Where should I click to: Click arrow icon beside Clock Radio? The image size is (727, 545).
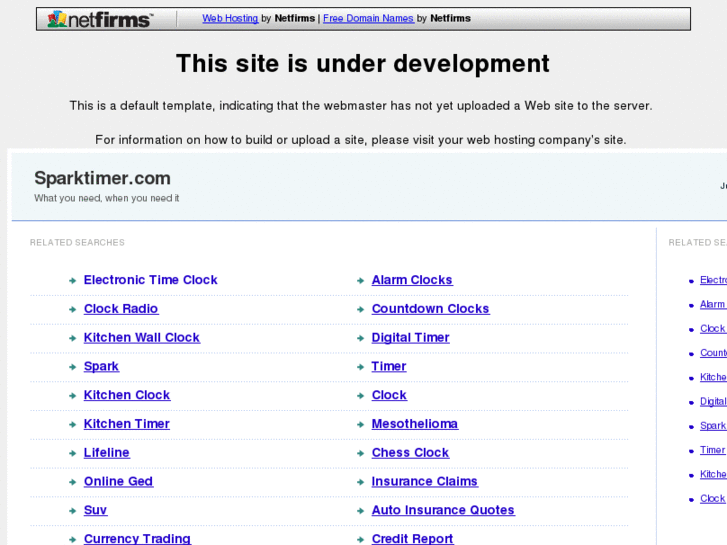point(72,309)
